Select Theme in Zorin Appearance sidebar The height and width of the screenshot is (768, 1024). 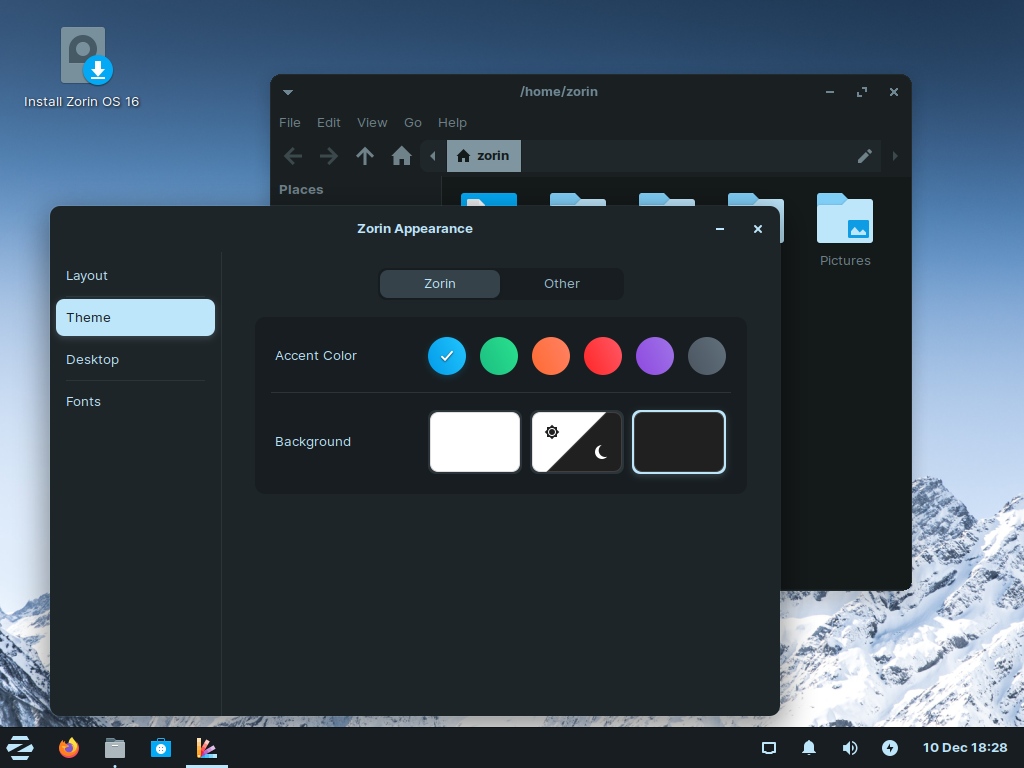(135, 317)
